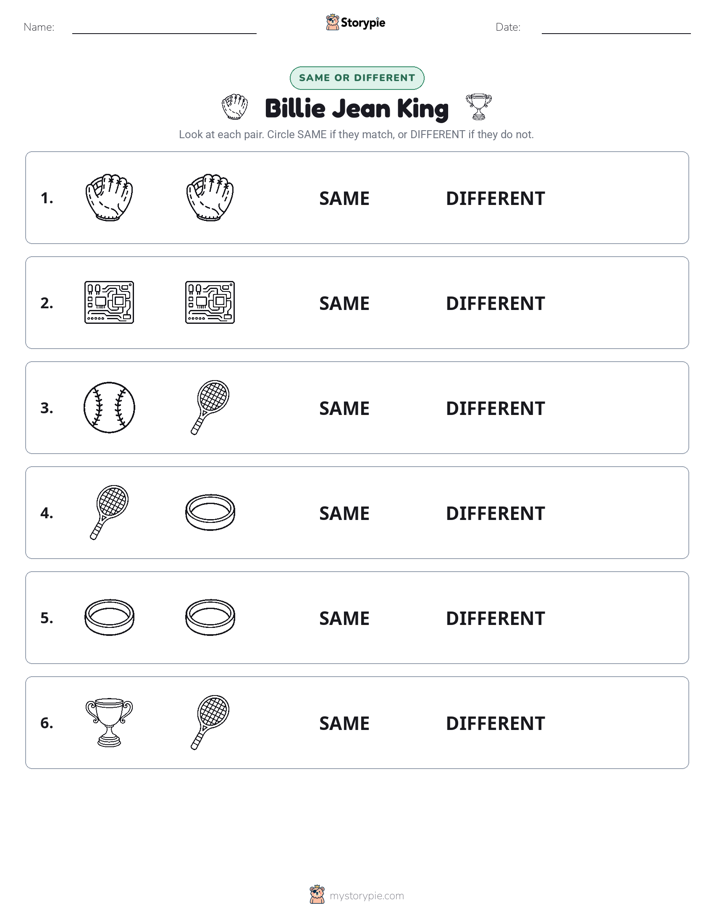This screenshot has width=714, height=924.
Task: Click the tennis racket in row 3
Action: coord(210,408)
